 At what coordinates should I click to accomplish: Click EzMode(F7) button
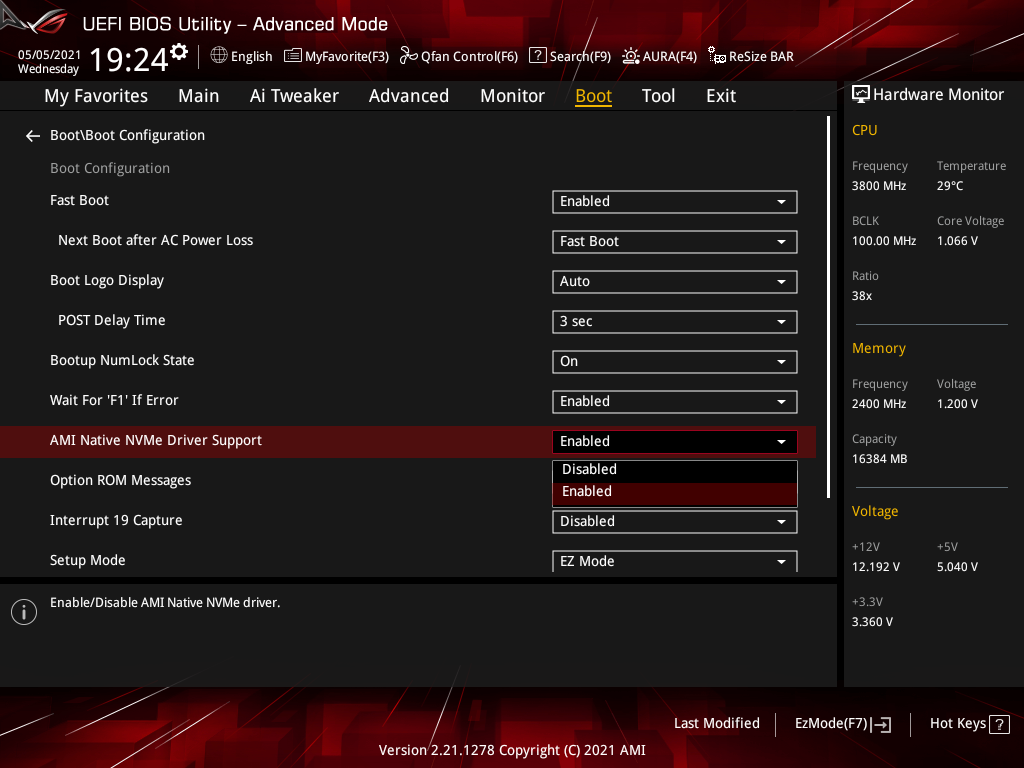[842, 724]
